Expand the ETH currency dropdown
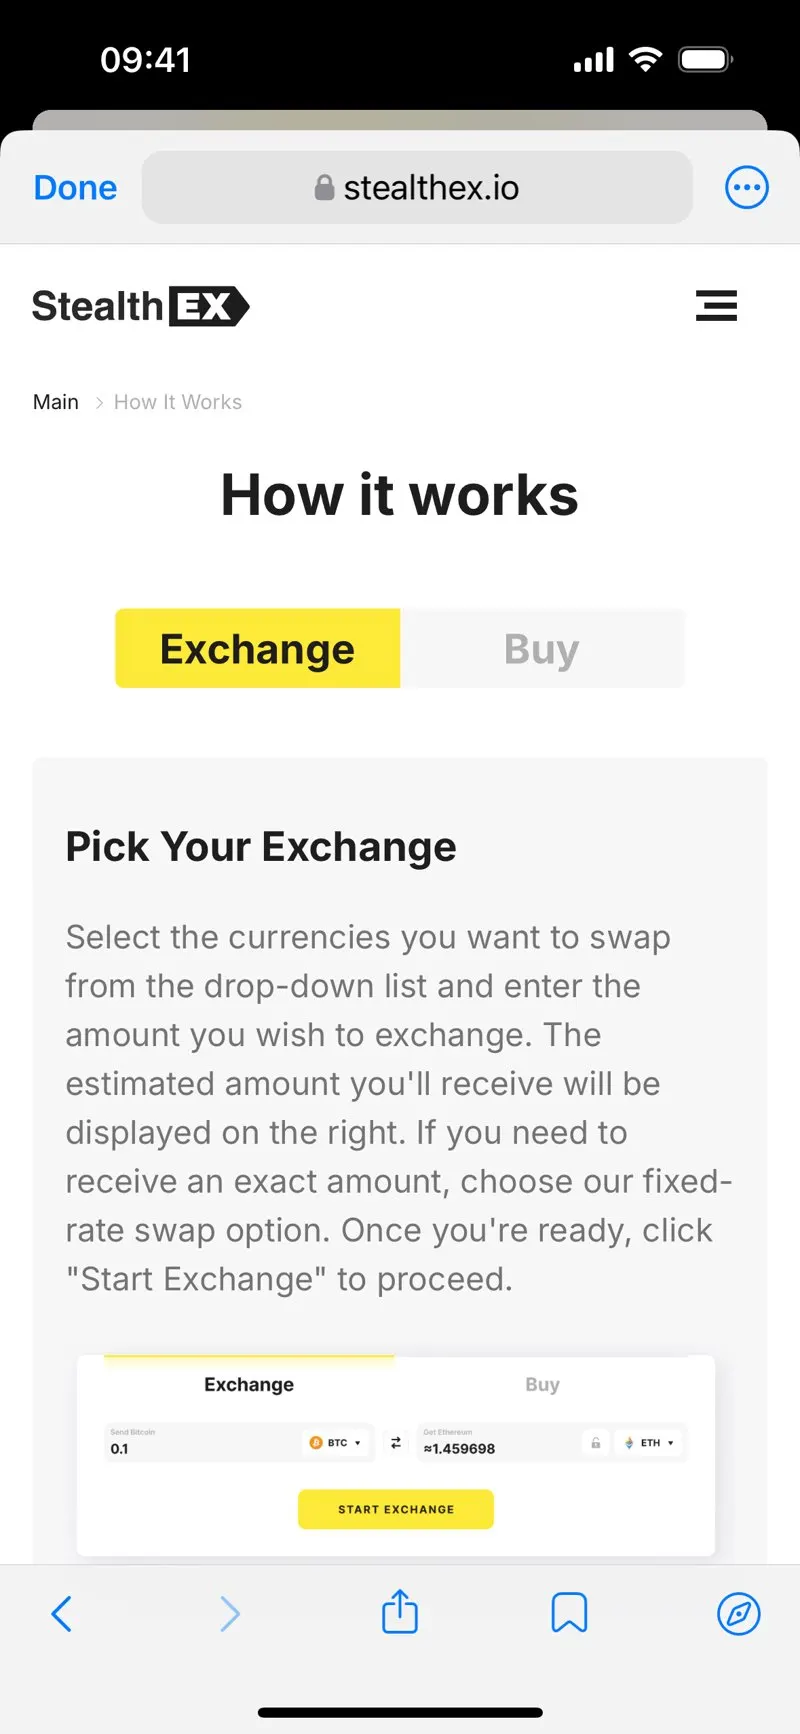This screenshot has width=800, height=1734. click(x=650, y=1443)
